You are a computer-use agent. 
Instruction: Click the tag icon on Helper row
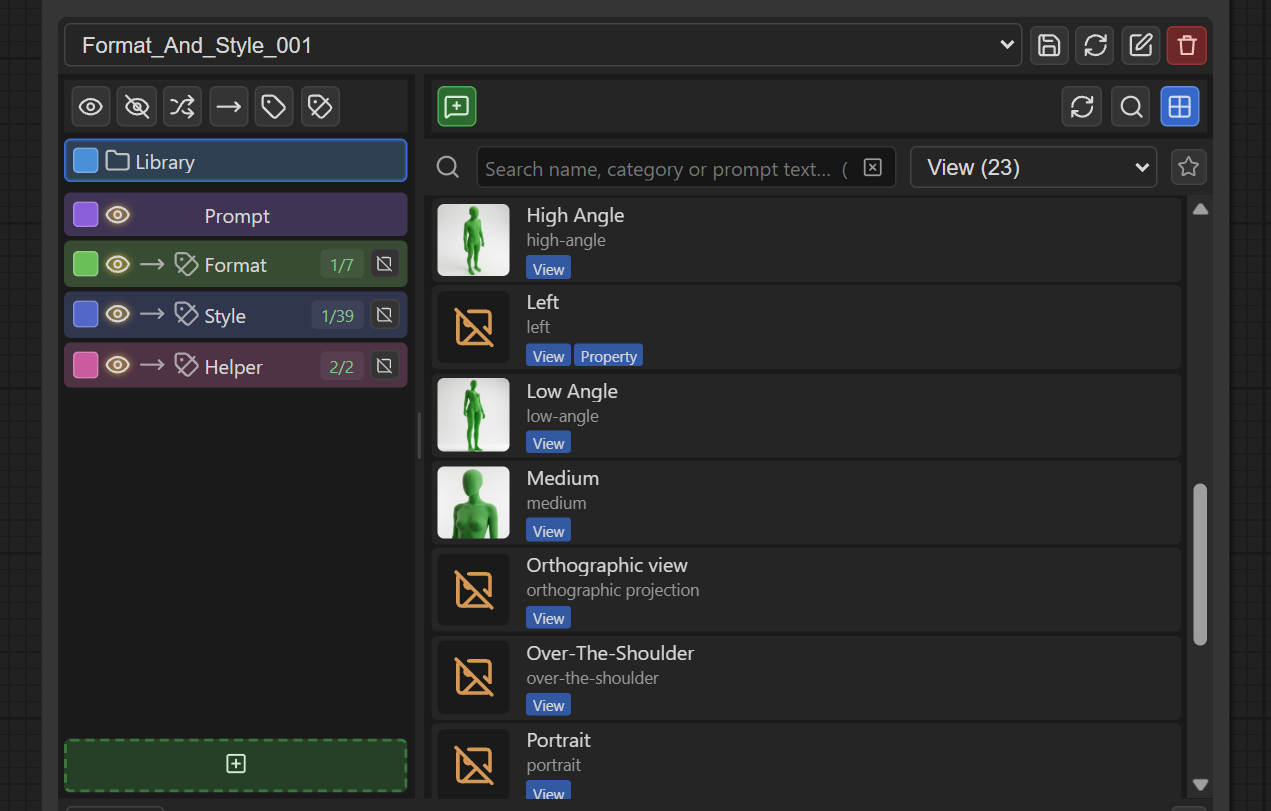[x=186, y=365]
